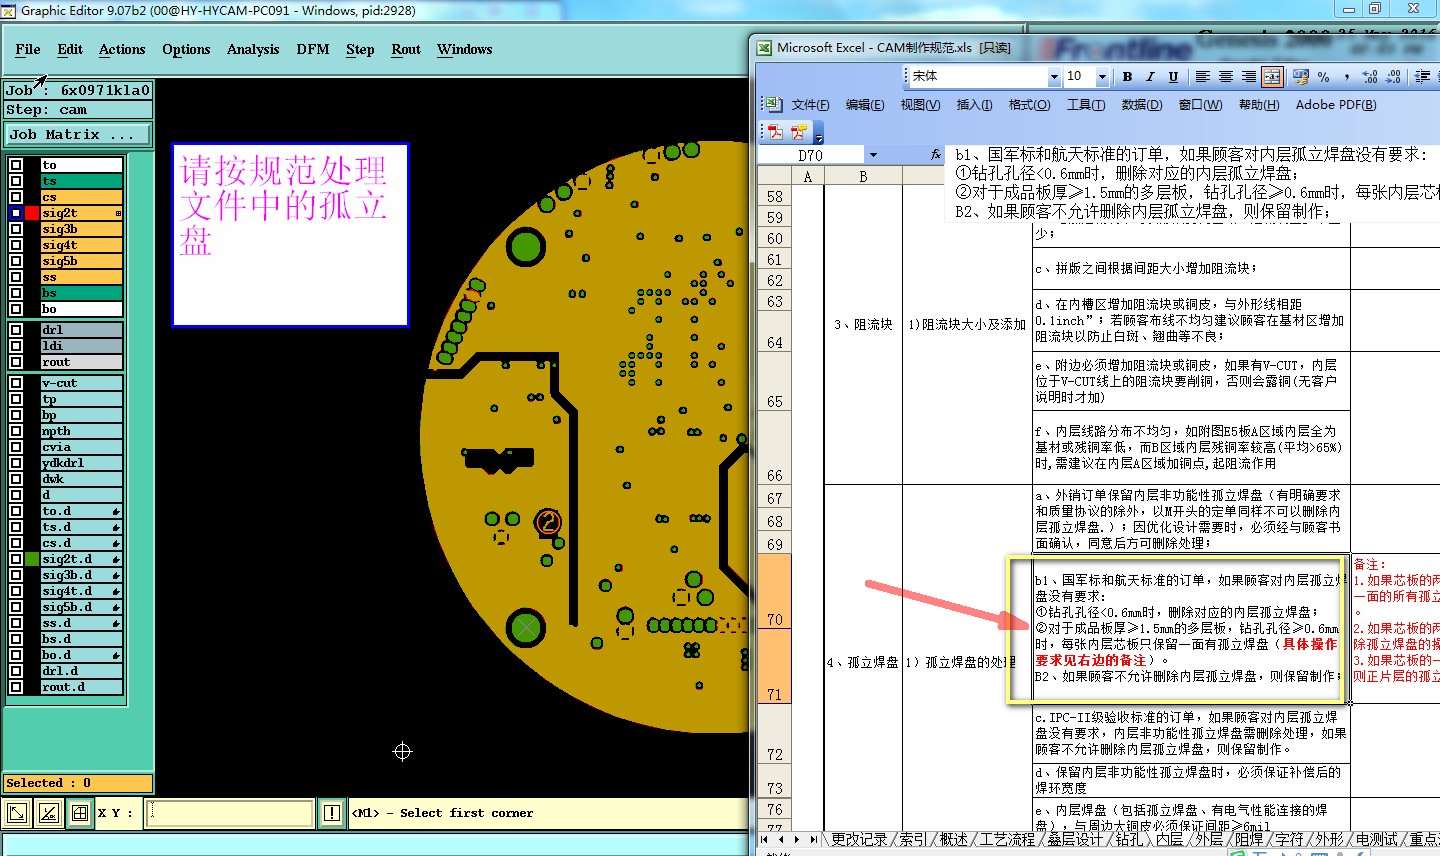Toggle Merge and Center in Excel
Screen dimensions: 1440x856
(x=1272, y=77)
